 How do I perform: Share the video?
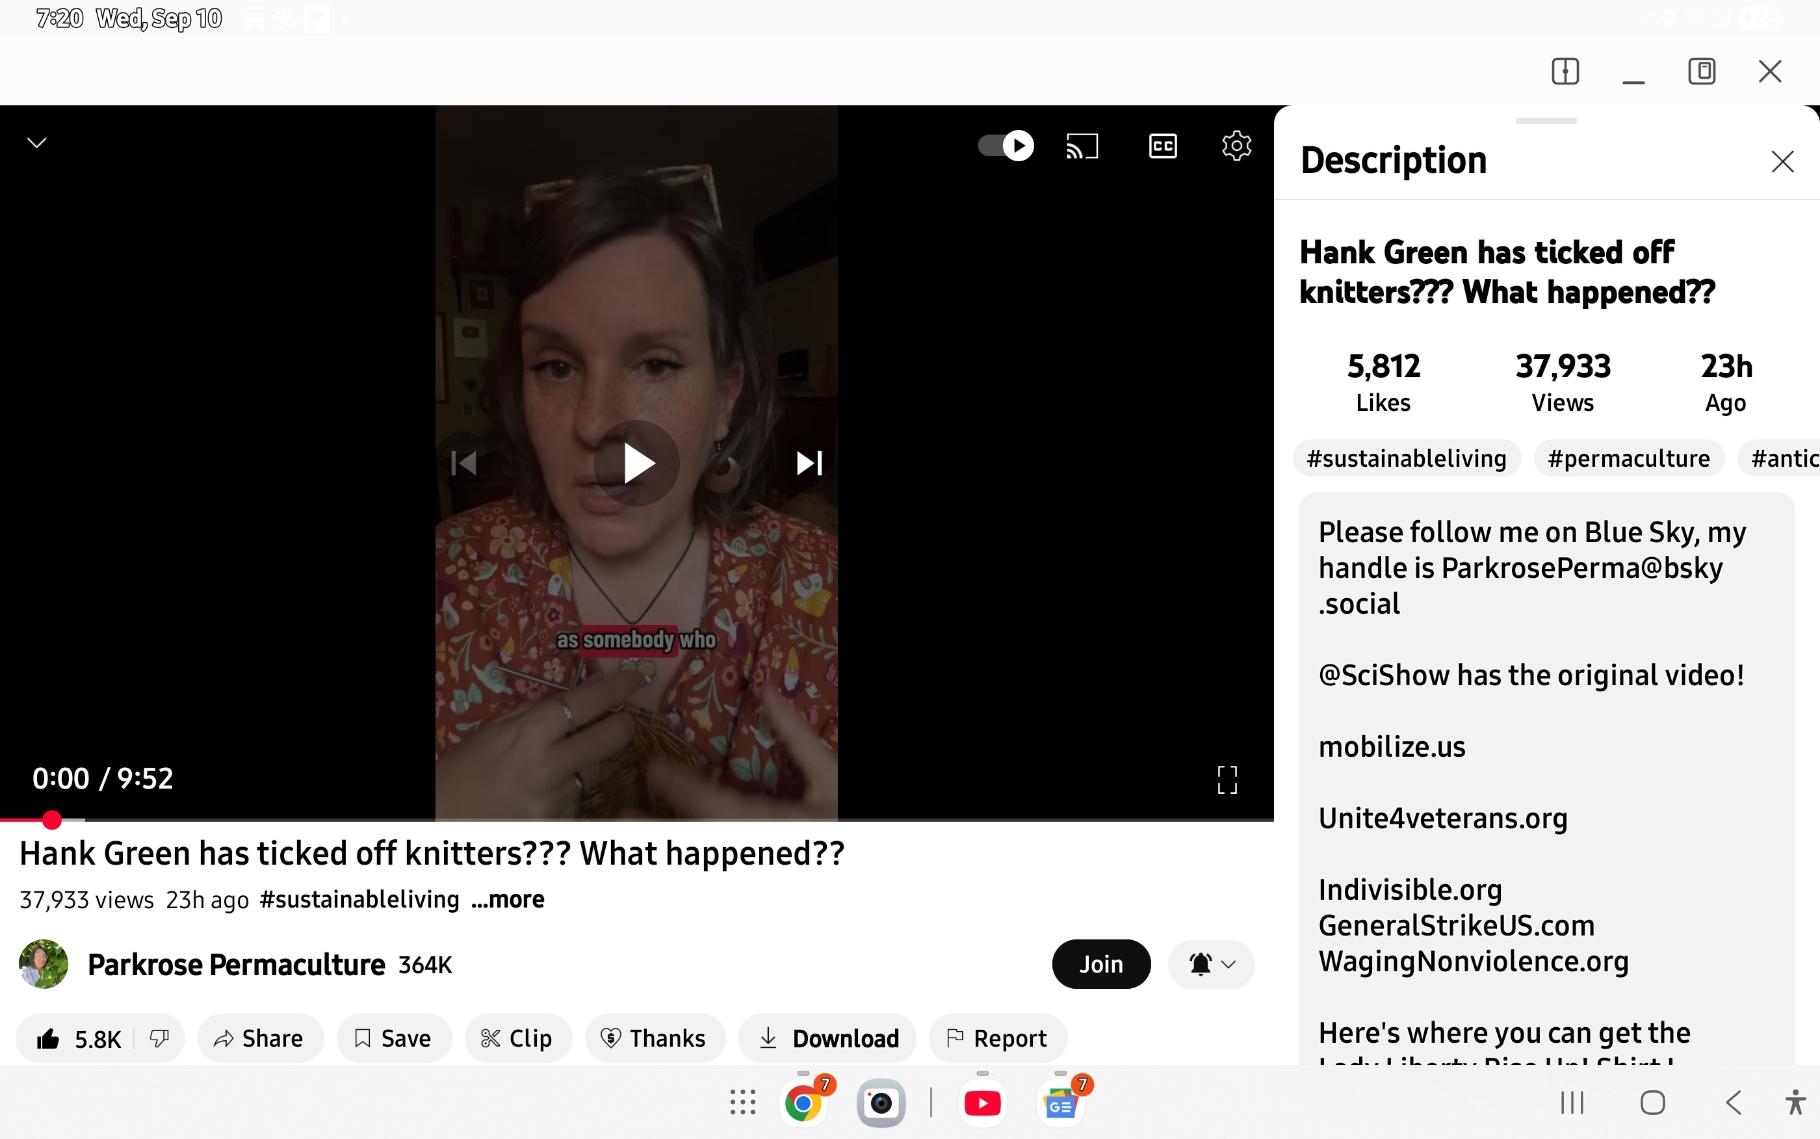point(258,1039)
